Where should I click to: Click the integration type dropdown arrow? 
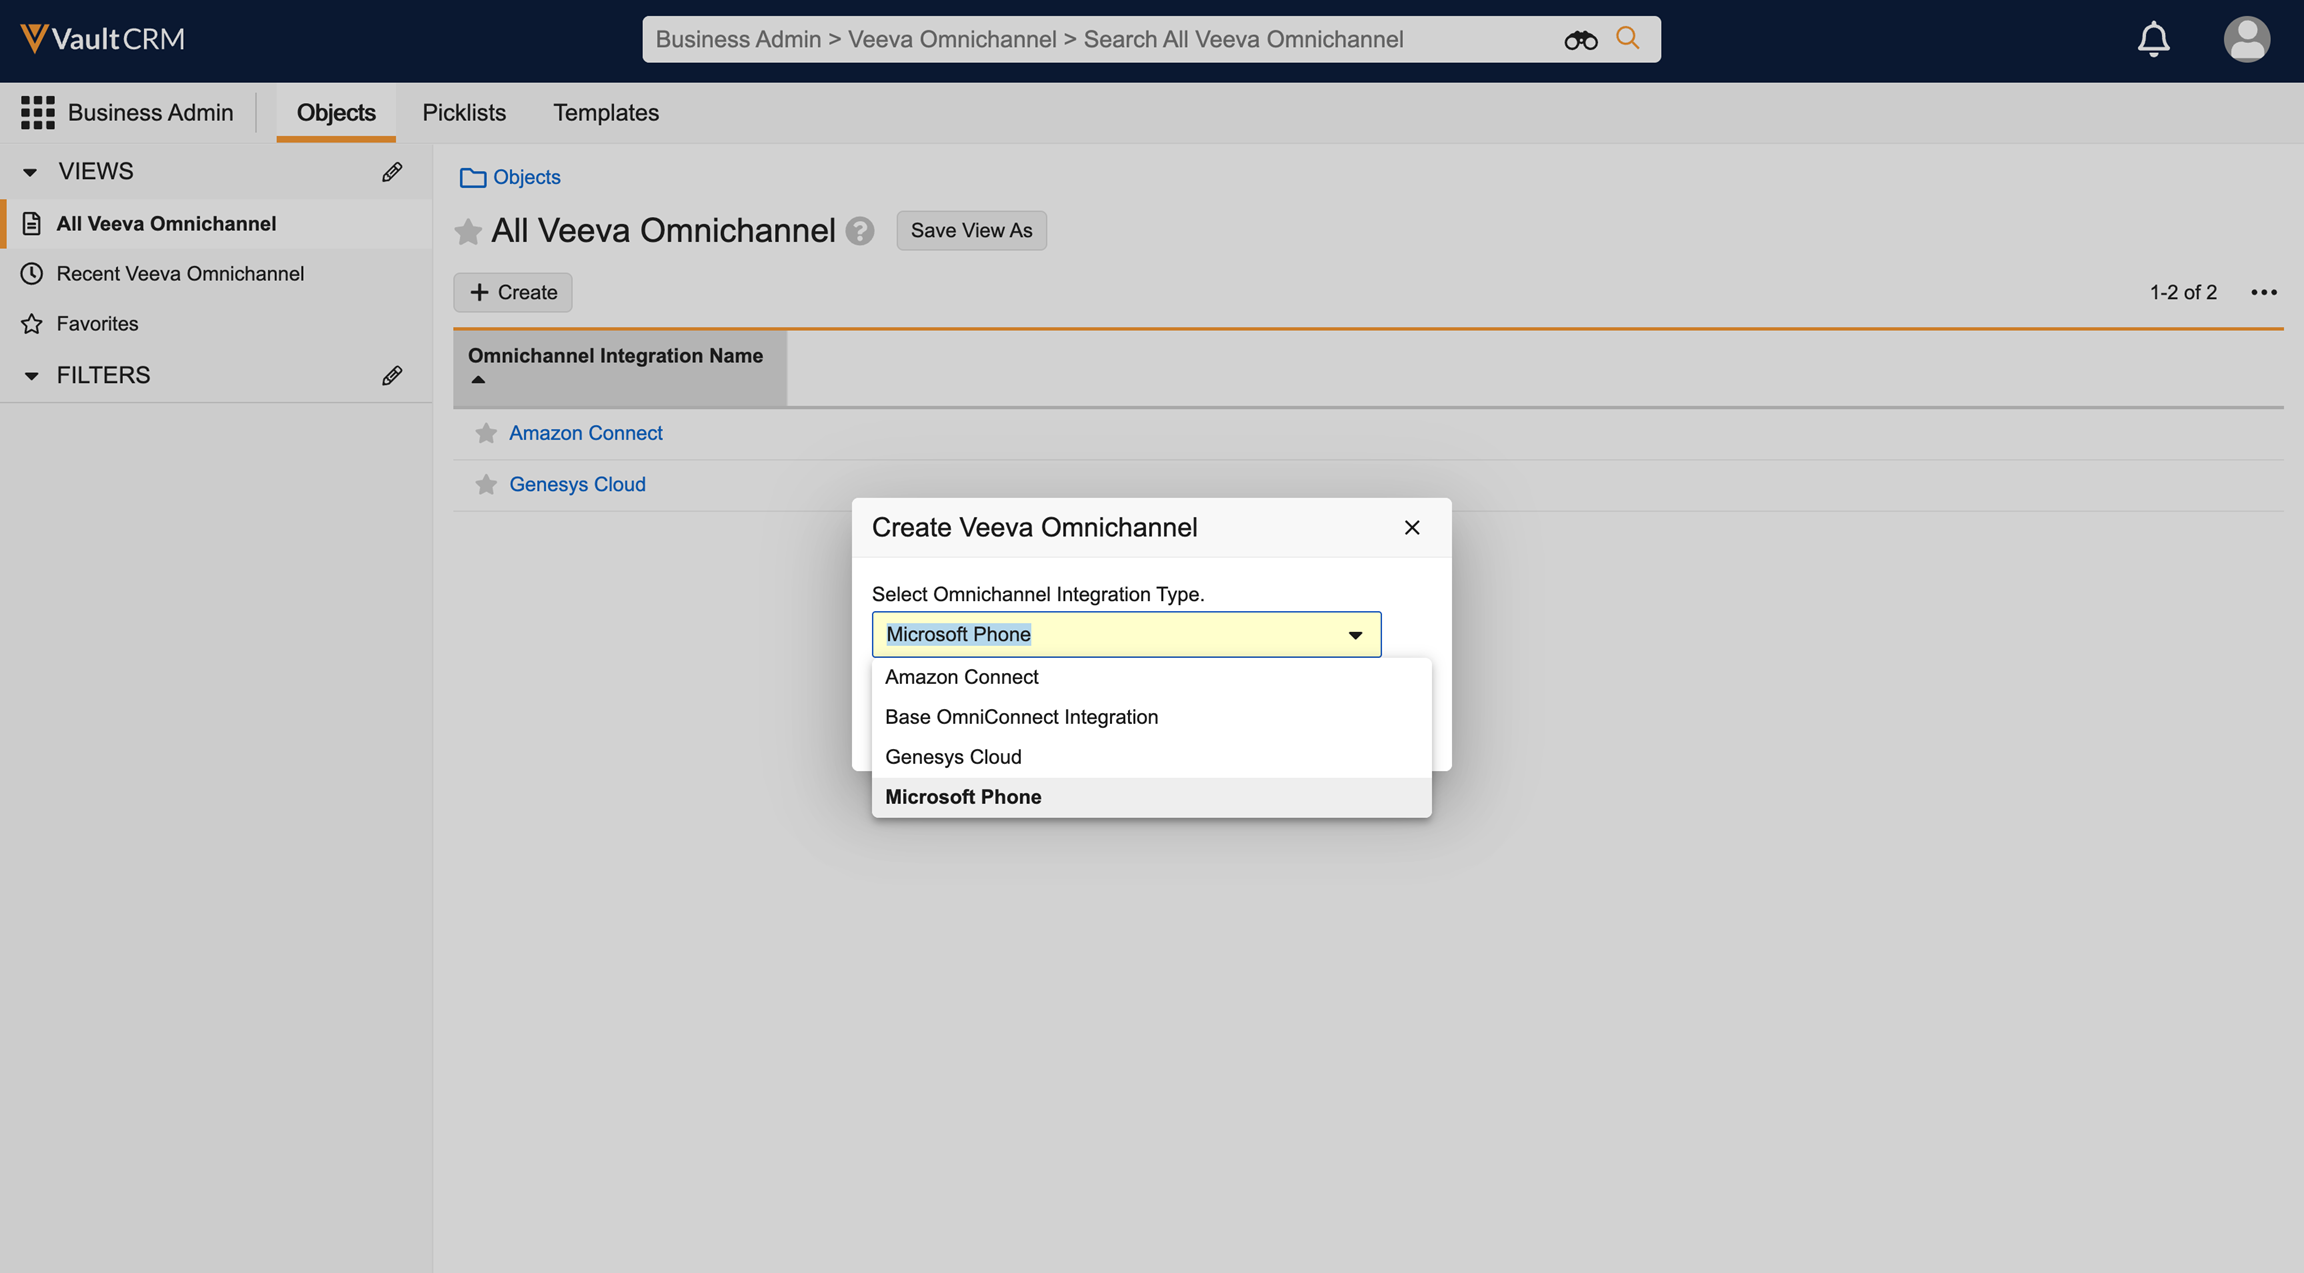point(1354,635)
